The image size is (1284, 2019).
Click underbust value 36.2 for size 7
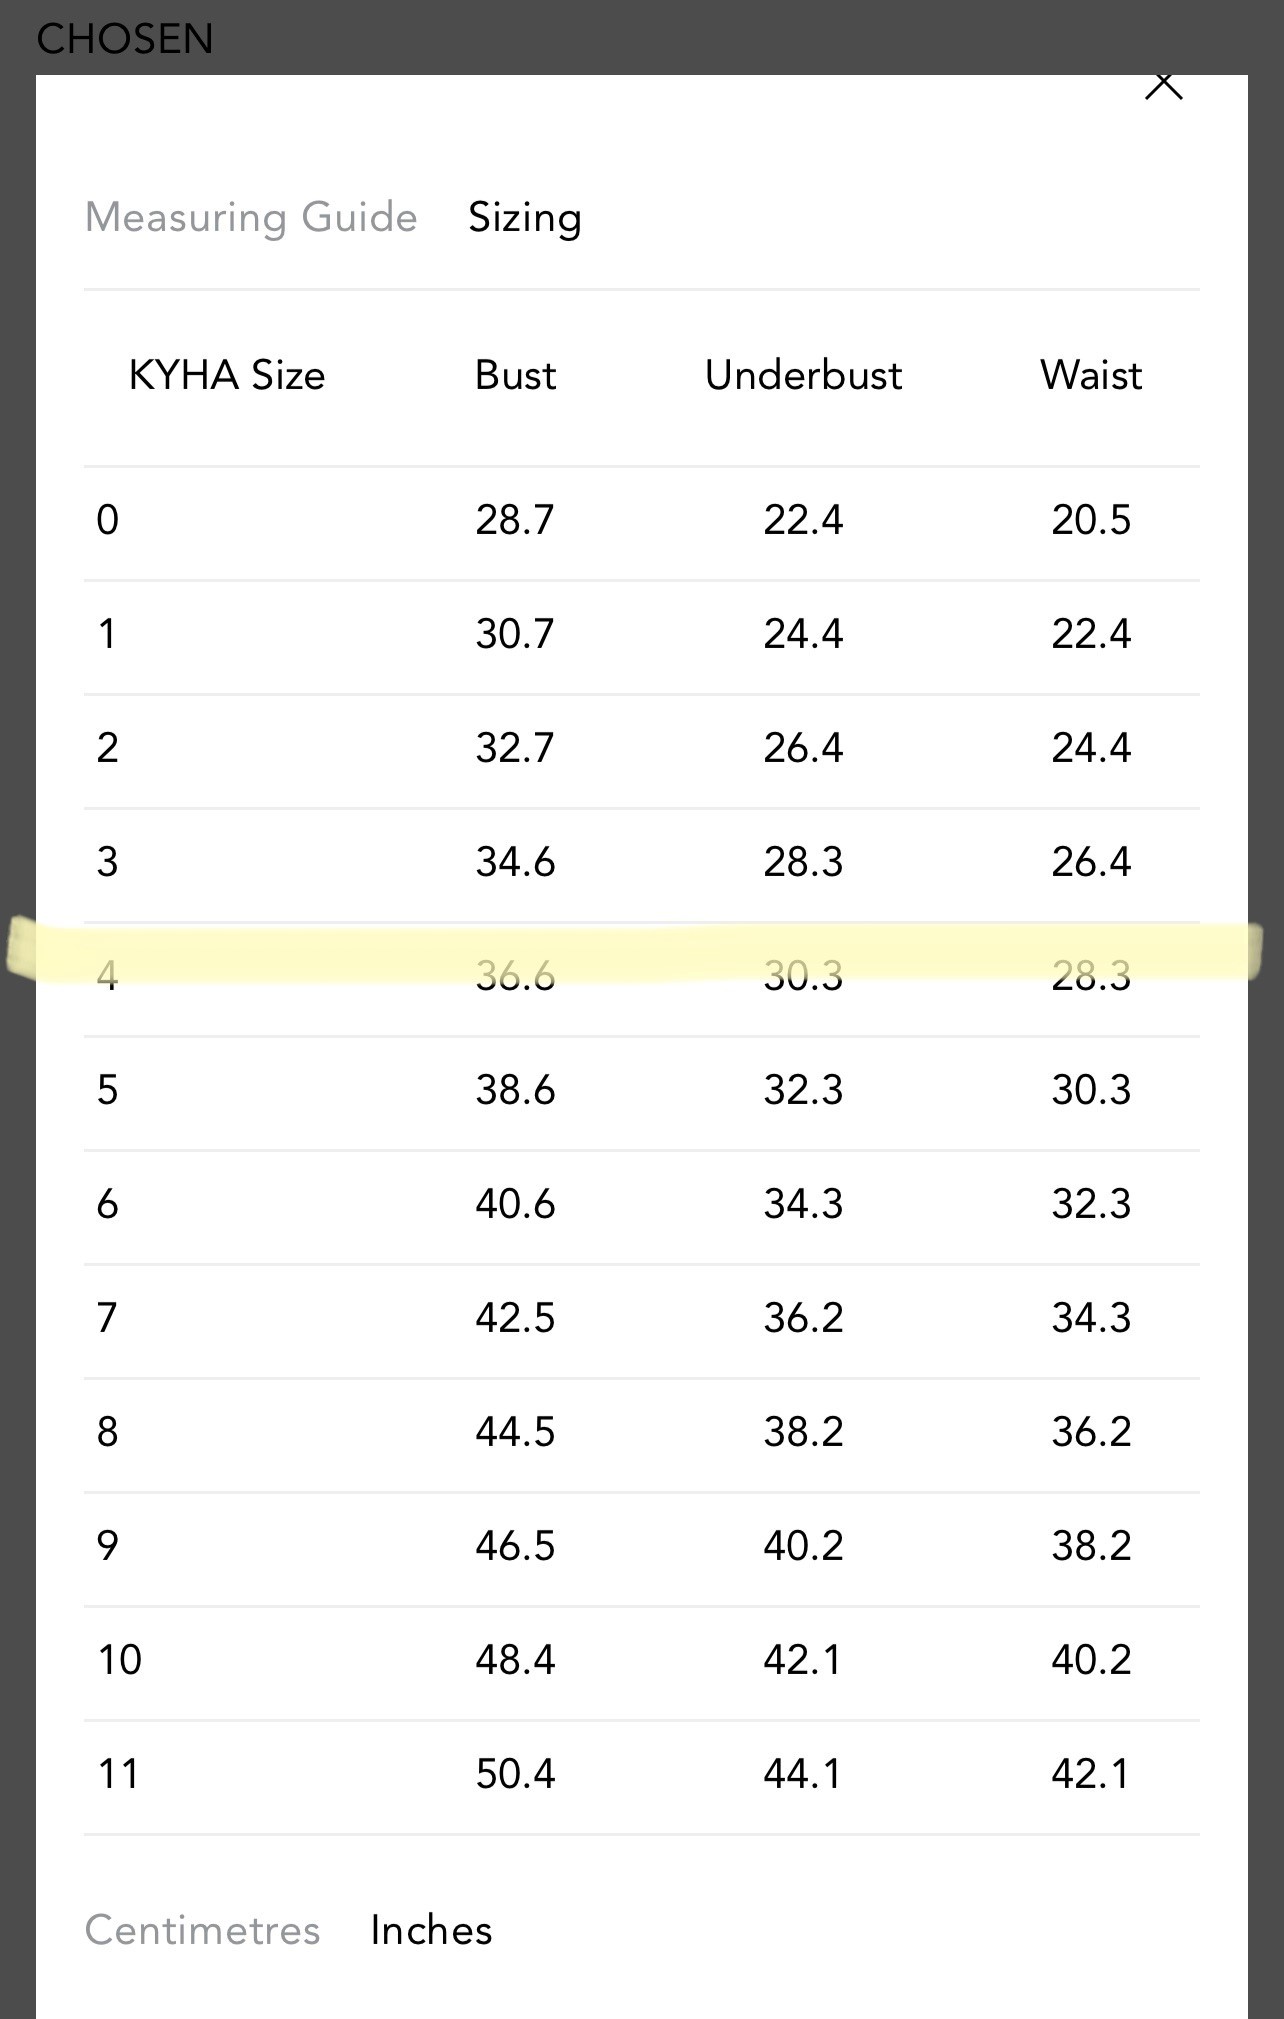pyautogui.click(x=803, y=1318)
